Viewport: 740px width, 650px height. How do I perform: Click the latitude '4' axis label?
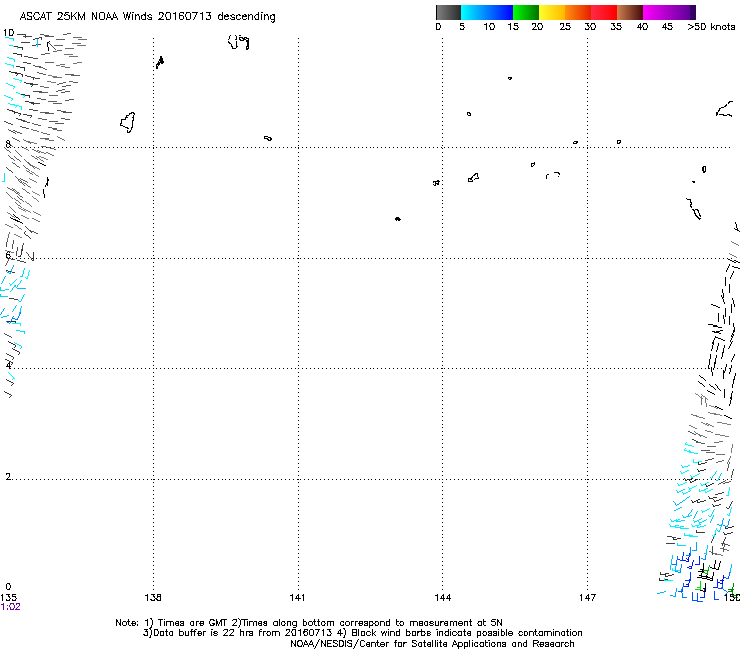click(8, 365)
